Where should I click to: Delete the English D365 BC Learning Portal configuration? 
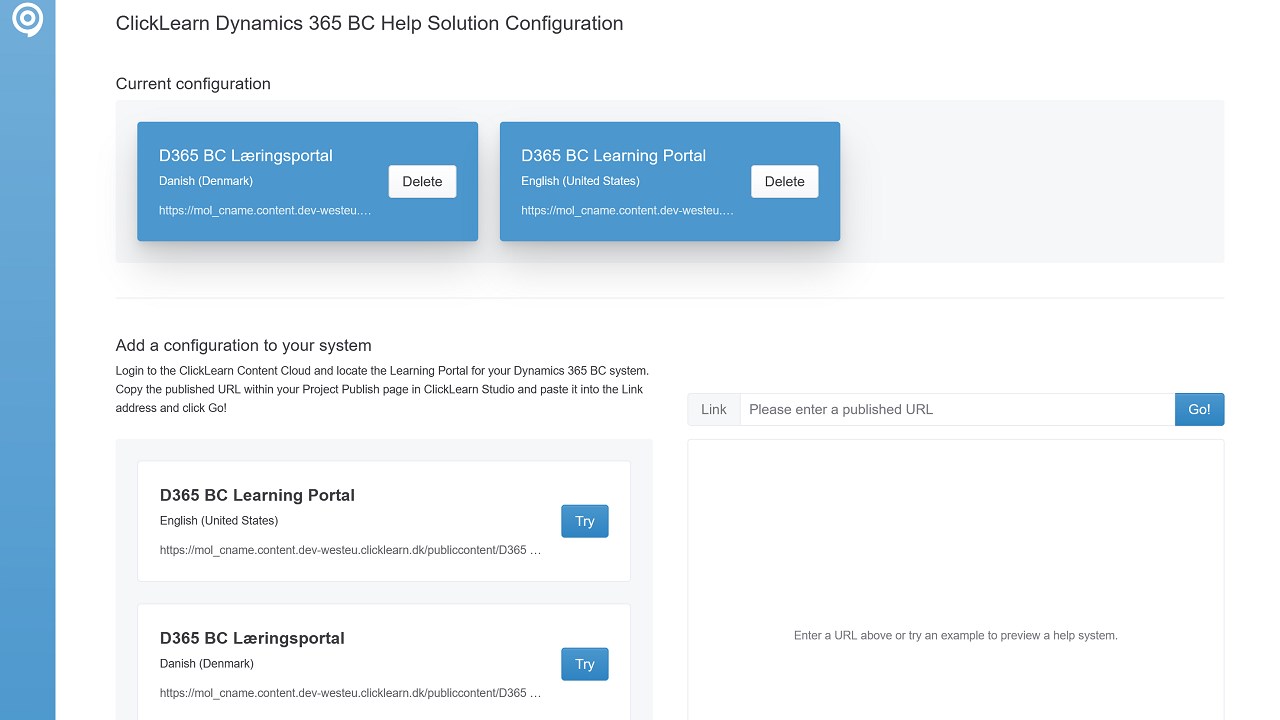[x=784, y=181]
